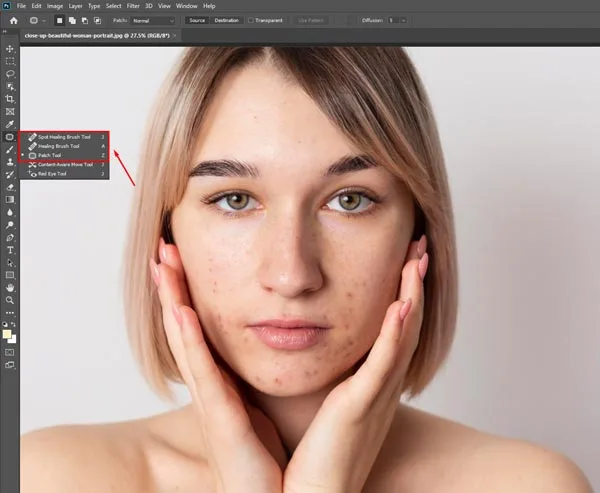Open the Patch Normal mode dropdown
The width and height of the screenshot is (600, 493).
pyautogui.click(x=153, y=21)
